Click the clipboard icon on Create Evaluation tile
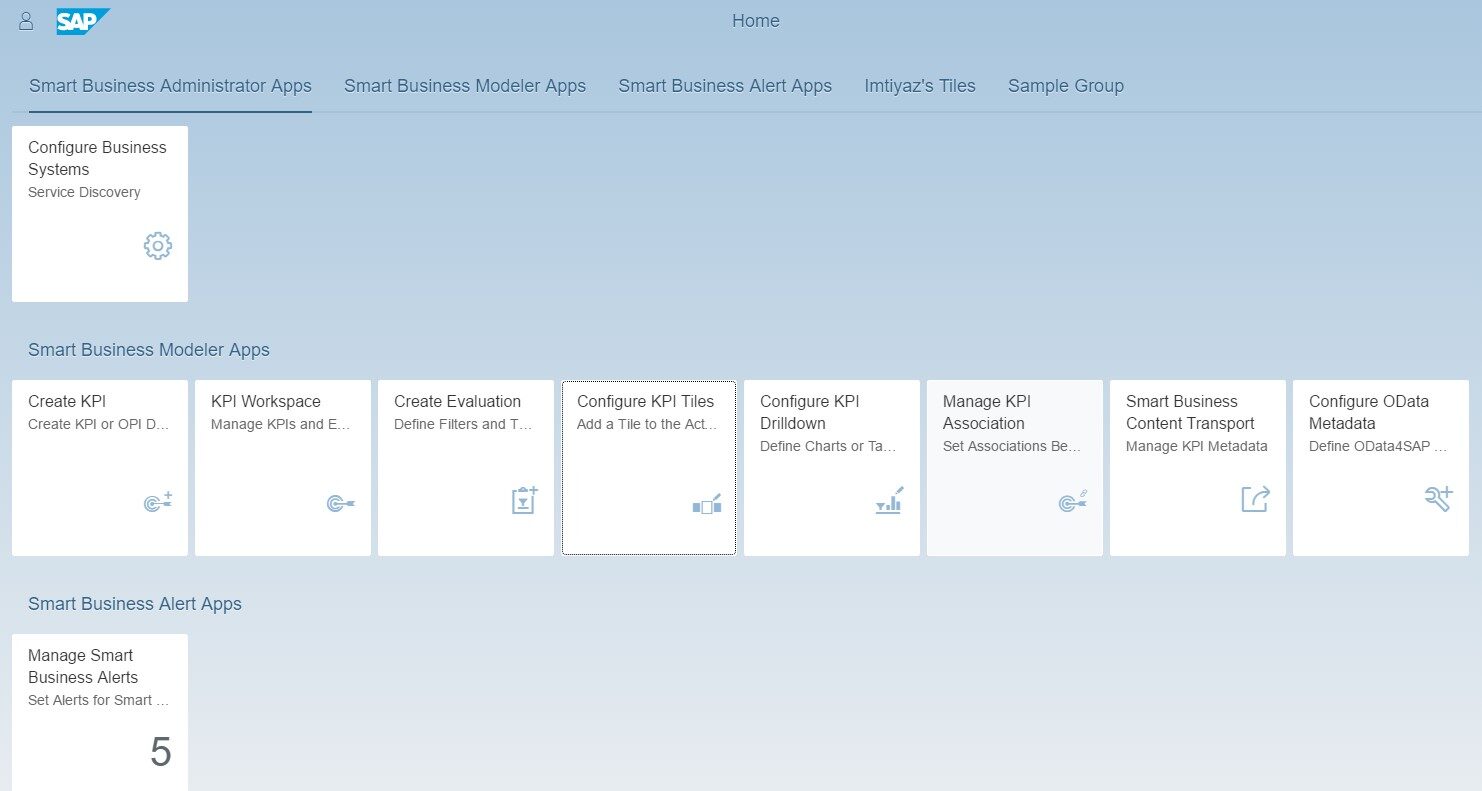This screenshot has height=791, width=1482. pyautogui.click(x=523, y=500)
